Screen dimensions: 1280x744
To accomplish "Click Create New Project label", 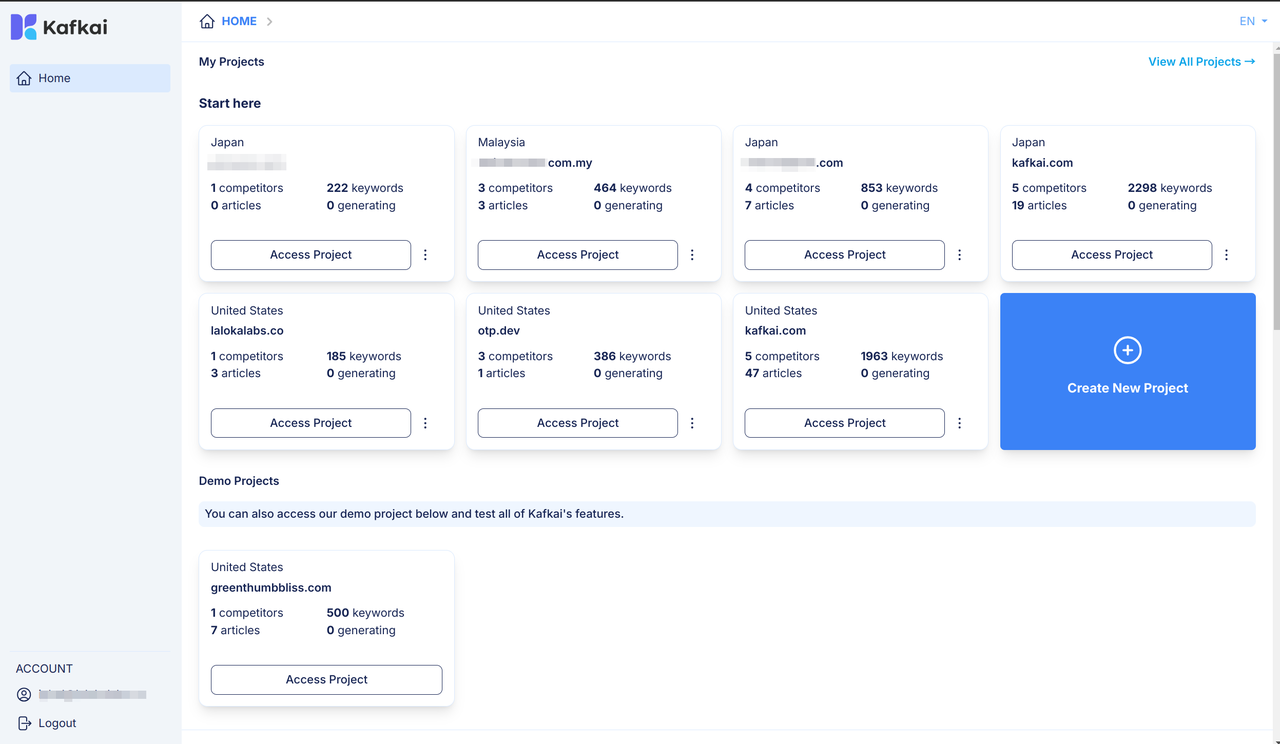I will [x=1128, y=388].
